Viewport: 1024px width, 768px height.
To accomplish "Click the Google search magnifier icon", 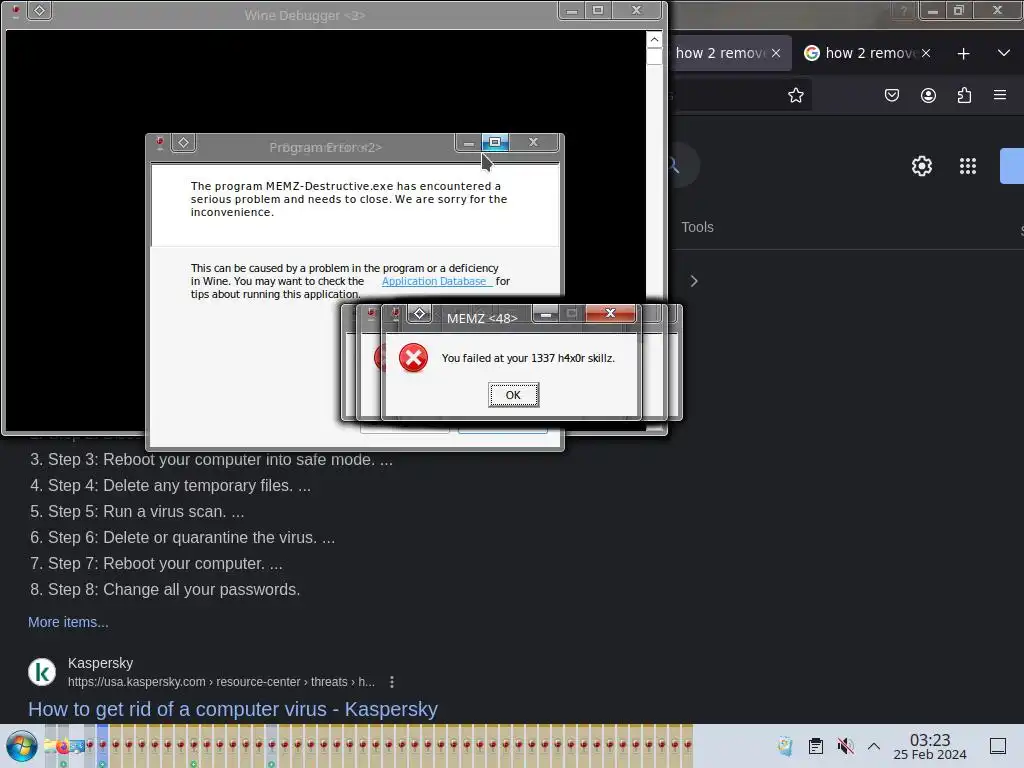I will click(x=674, y=166).
